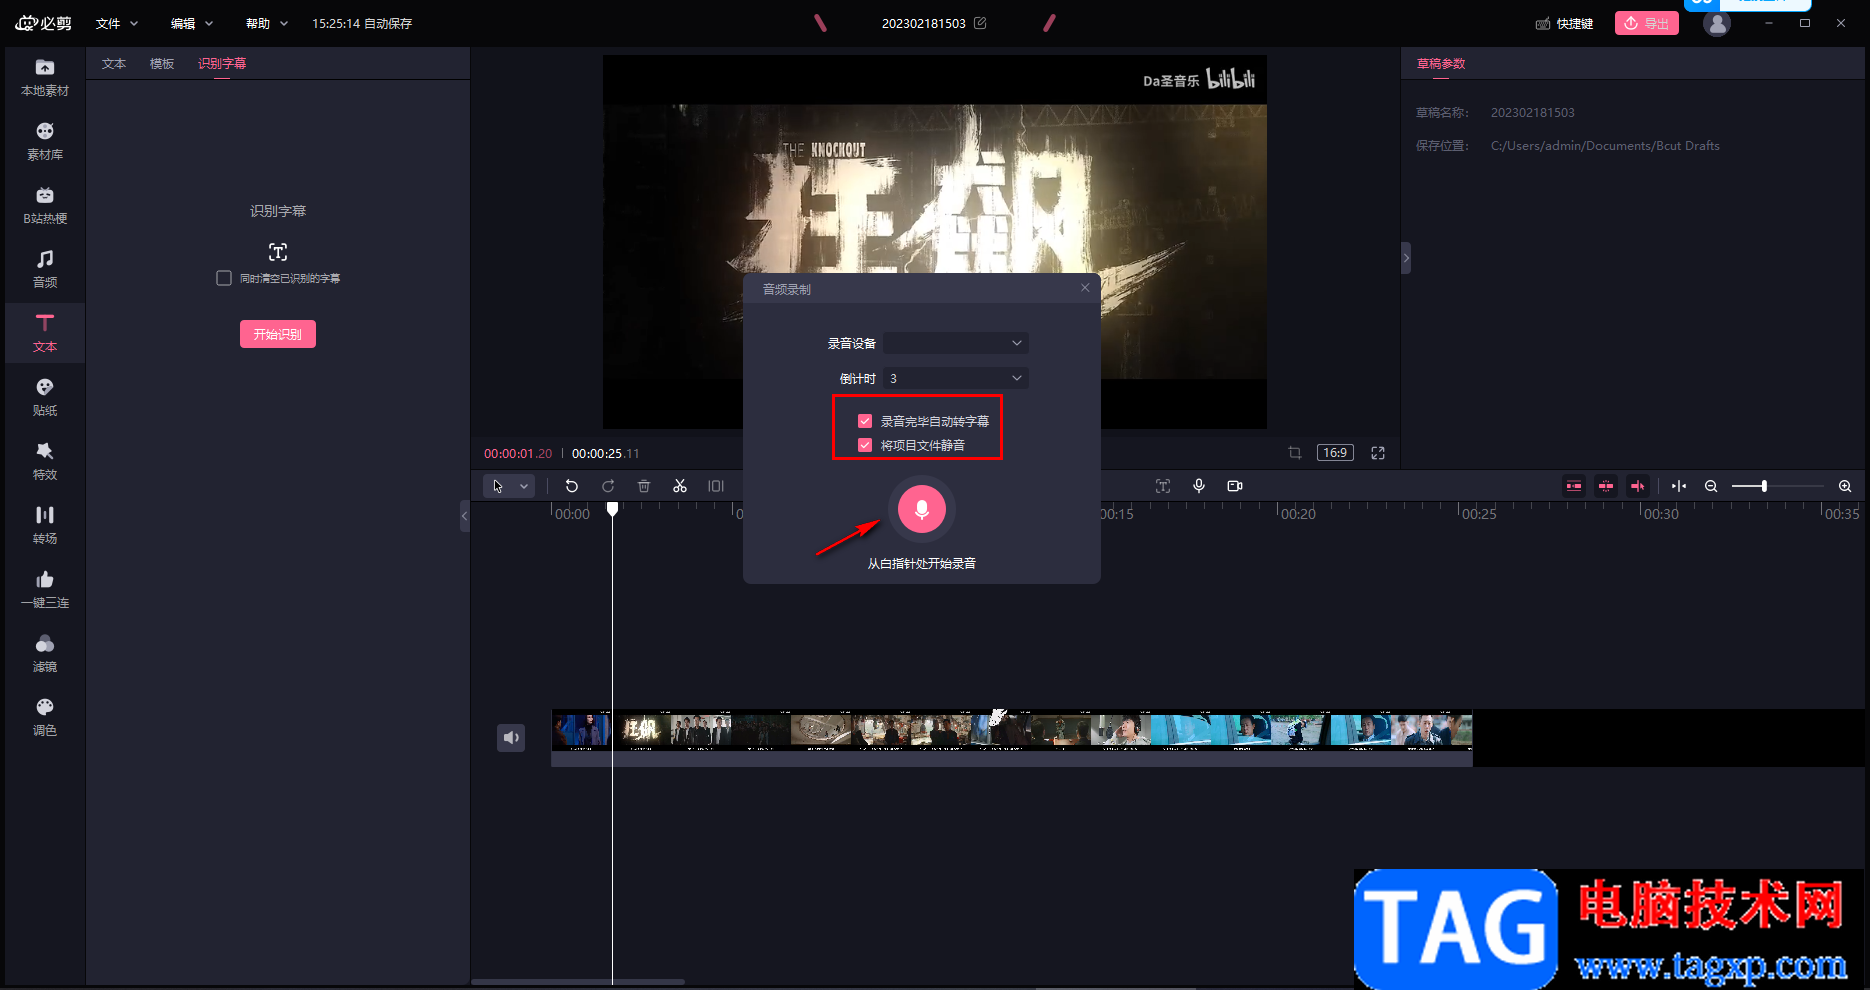The image size is (1870, 990).
Task: Click the draft save path text
Action: [1605, 146]
